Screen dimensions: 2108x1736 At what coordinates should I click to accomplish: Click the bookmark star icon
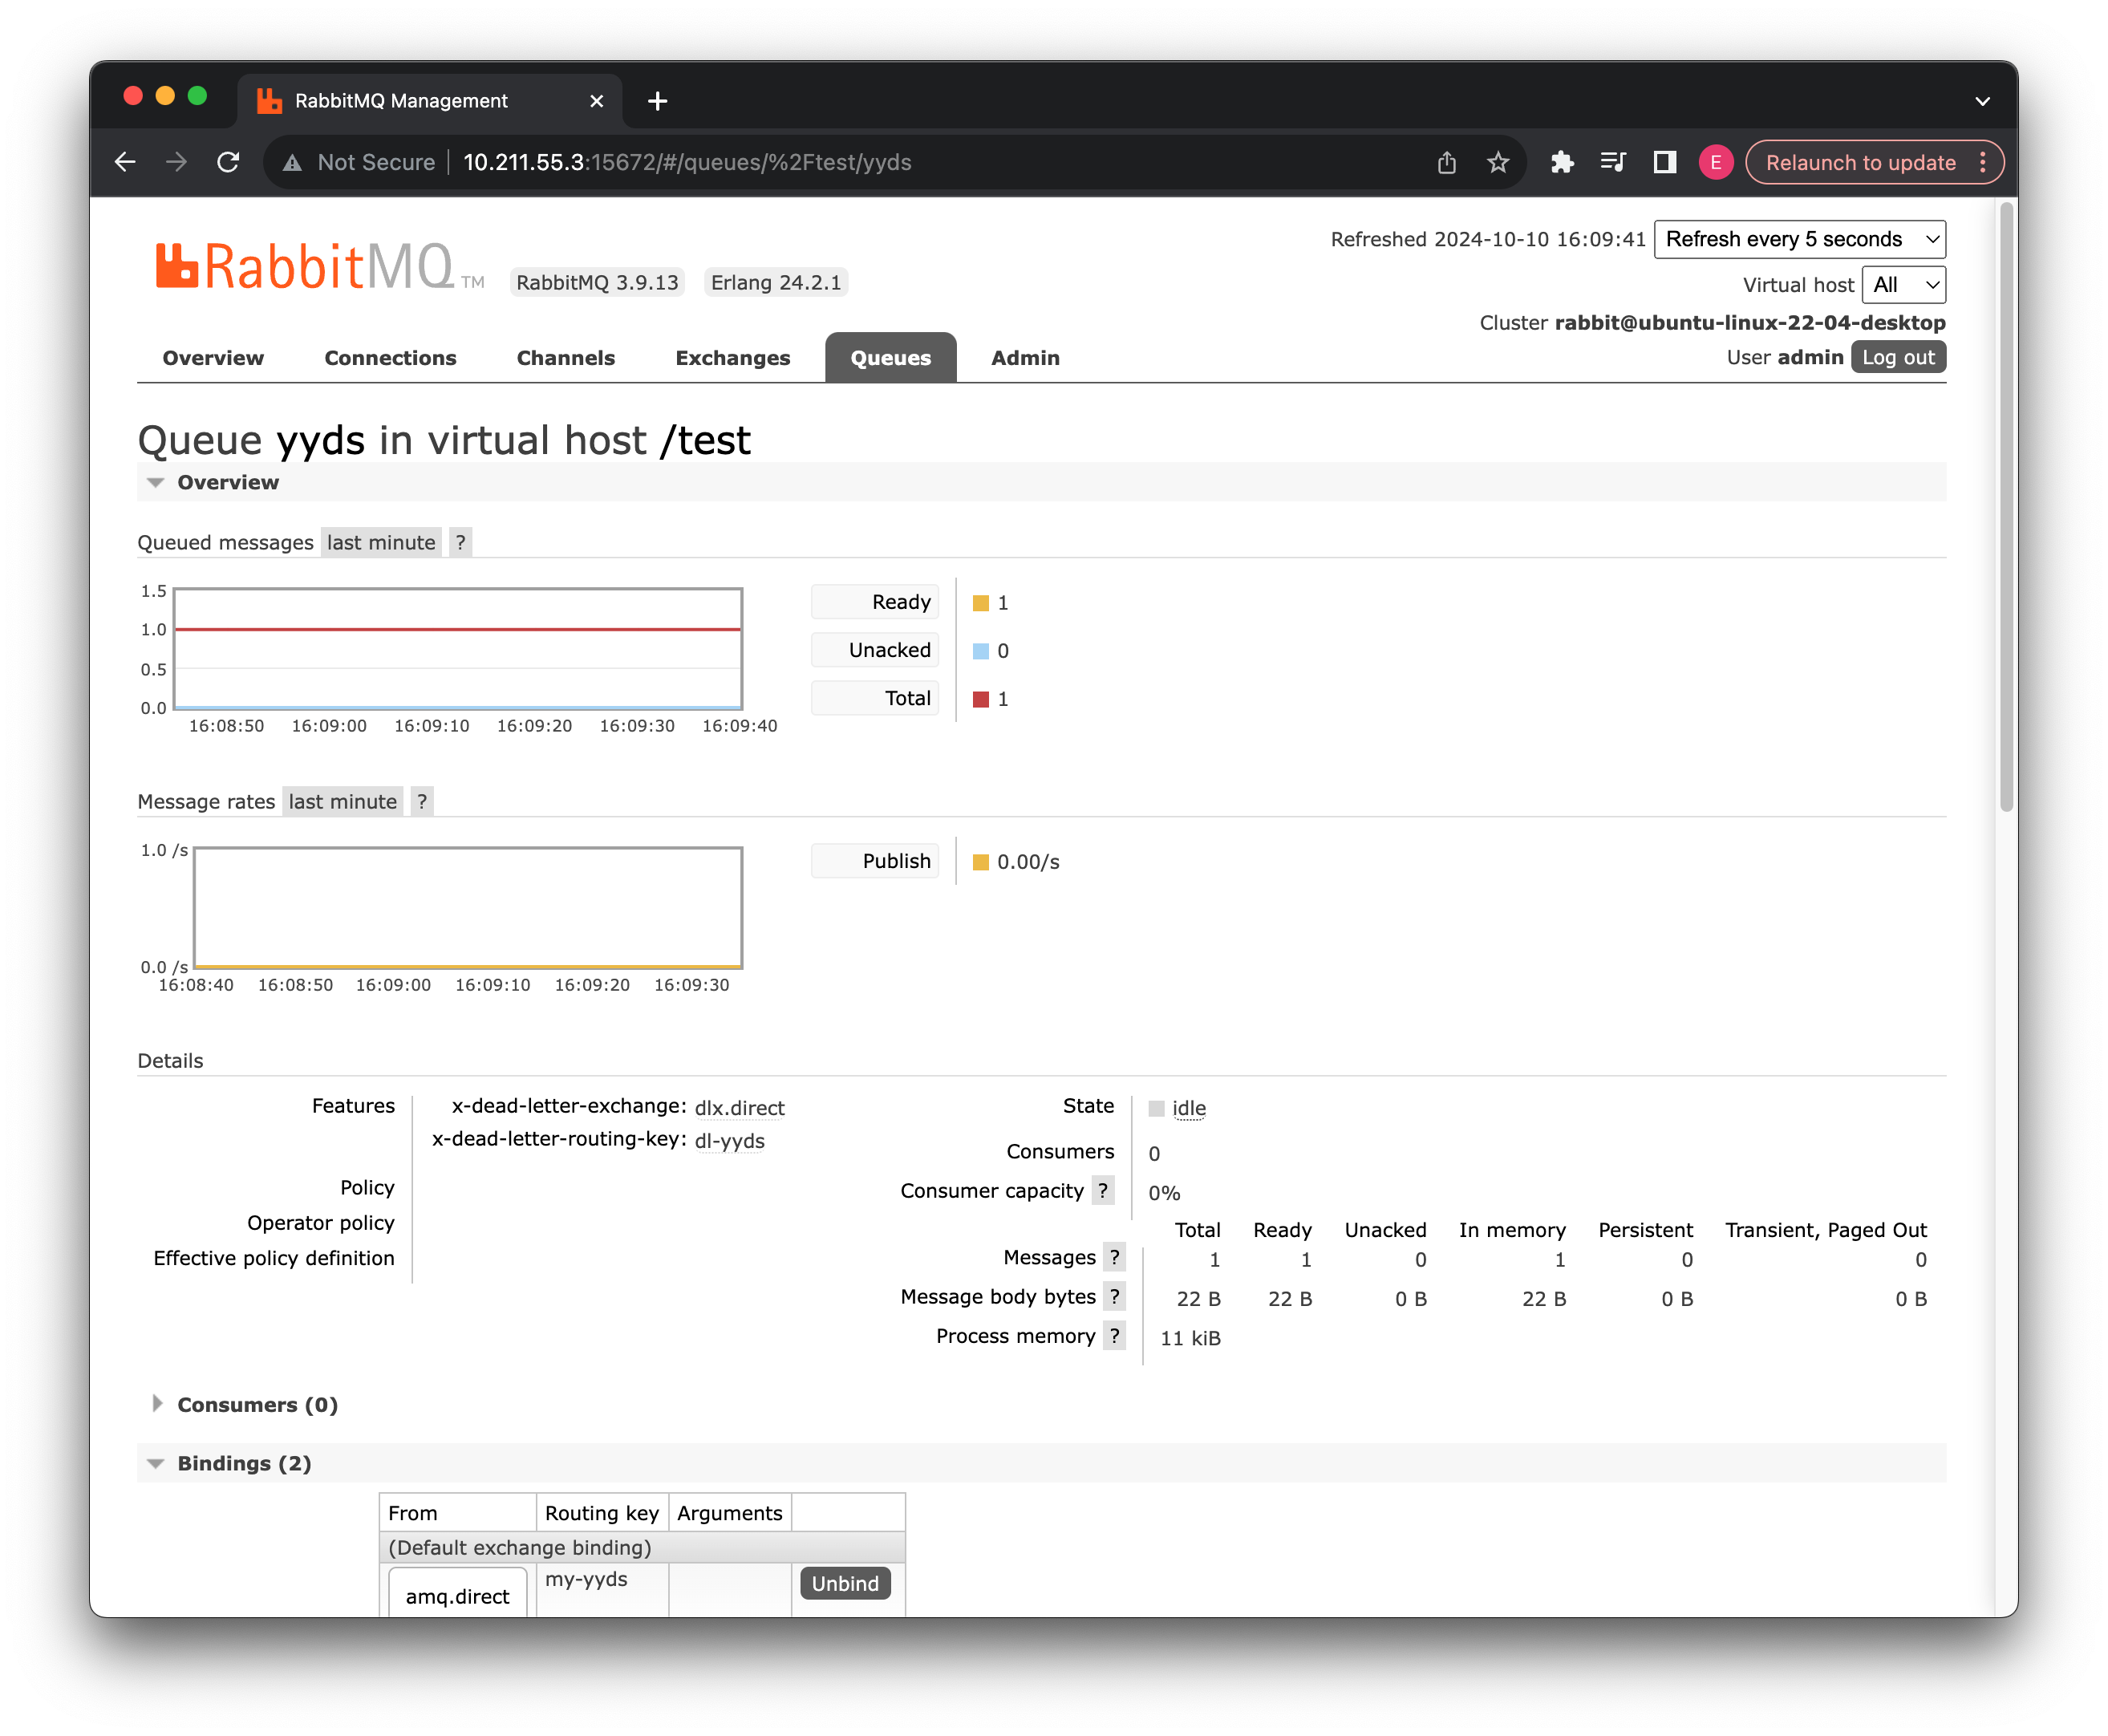[1497, 162]
